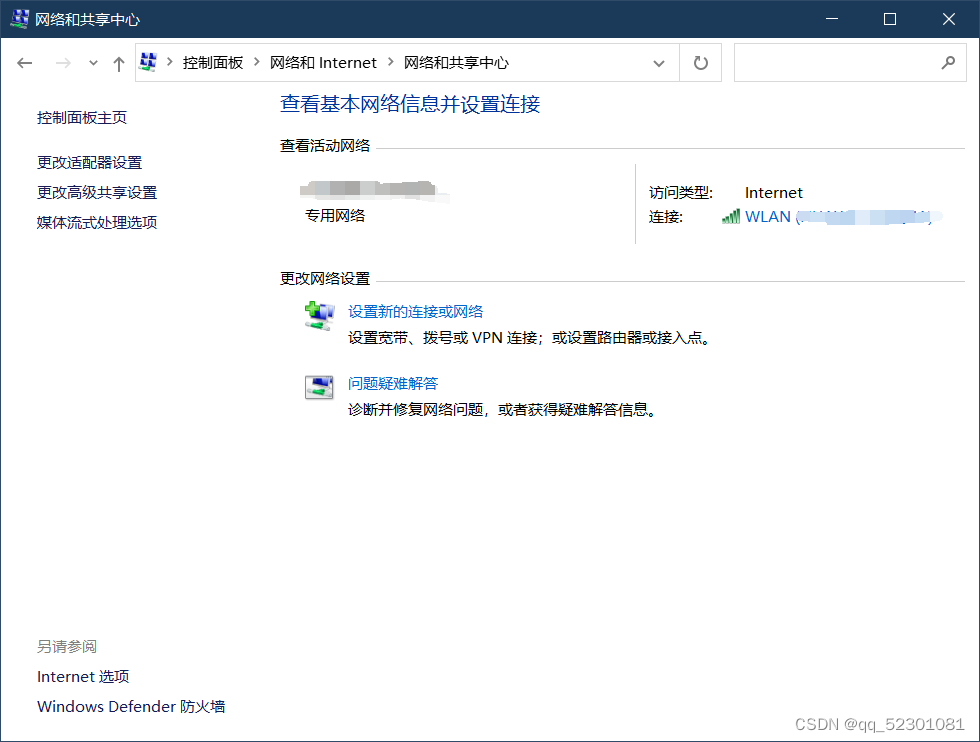Screen dimensions: 980x742
Task: Click the access type value Internet
Action: (x=774, y=193)
